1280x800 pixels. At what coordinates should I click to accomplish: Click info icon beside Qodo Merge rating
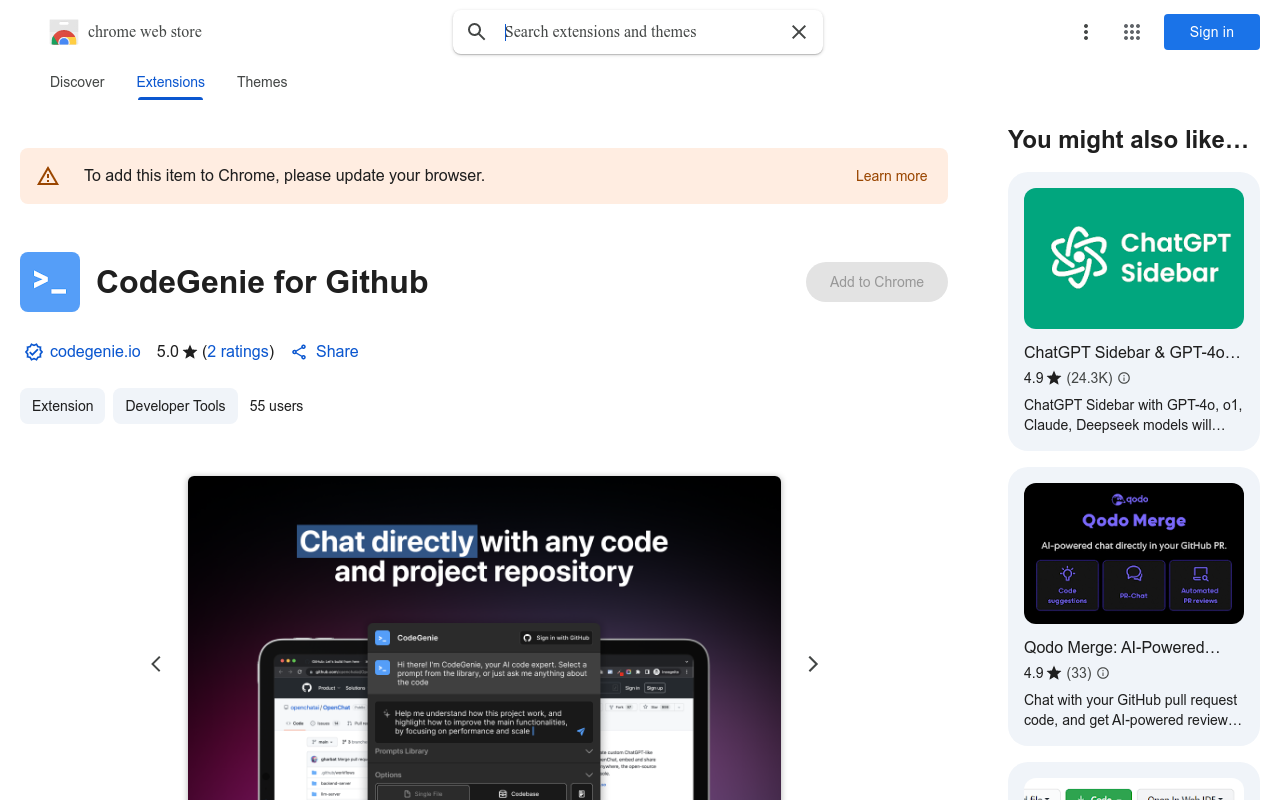1103,673
